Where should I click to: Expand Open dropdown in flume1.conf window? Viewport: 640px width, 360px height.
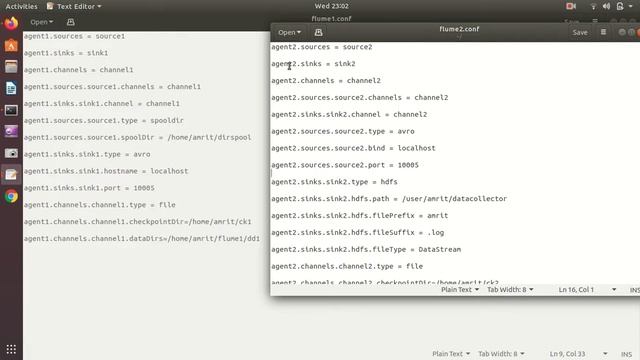click(42, 22)
